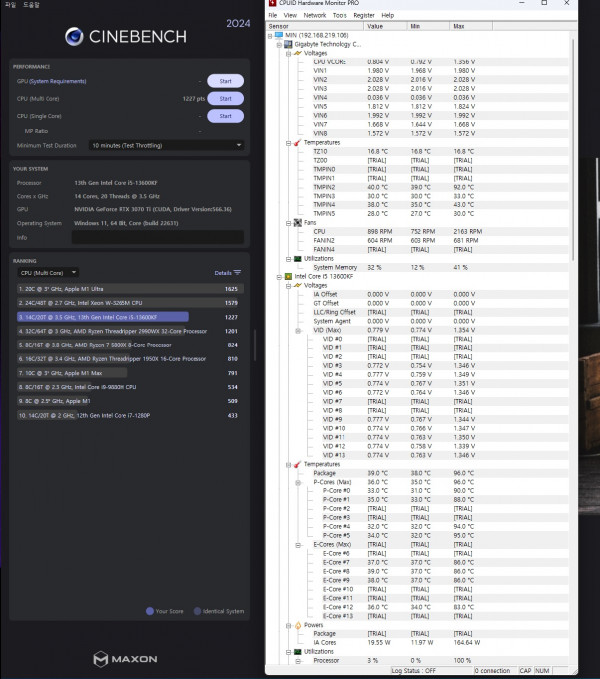
Task: Open the Tools menu in HWMonitor
Action: point(339,15)
